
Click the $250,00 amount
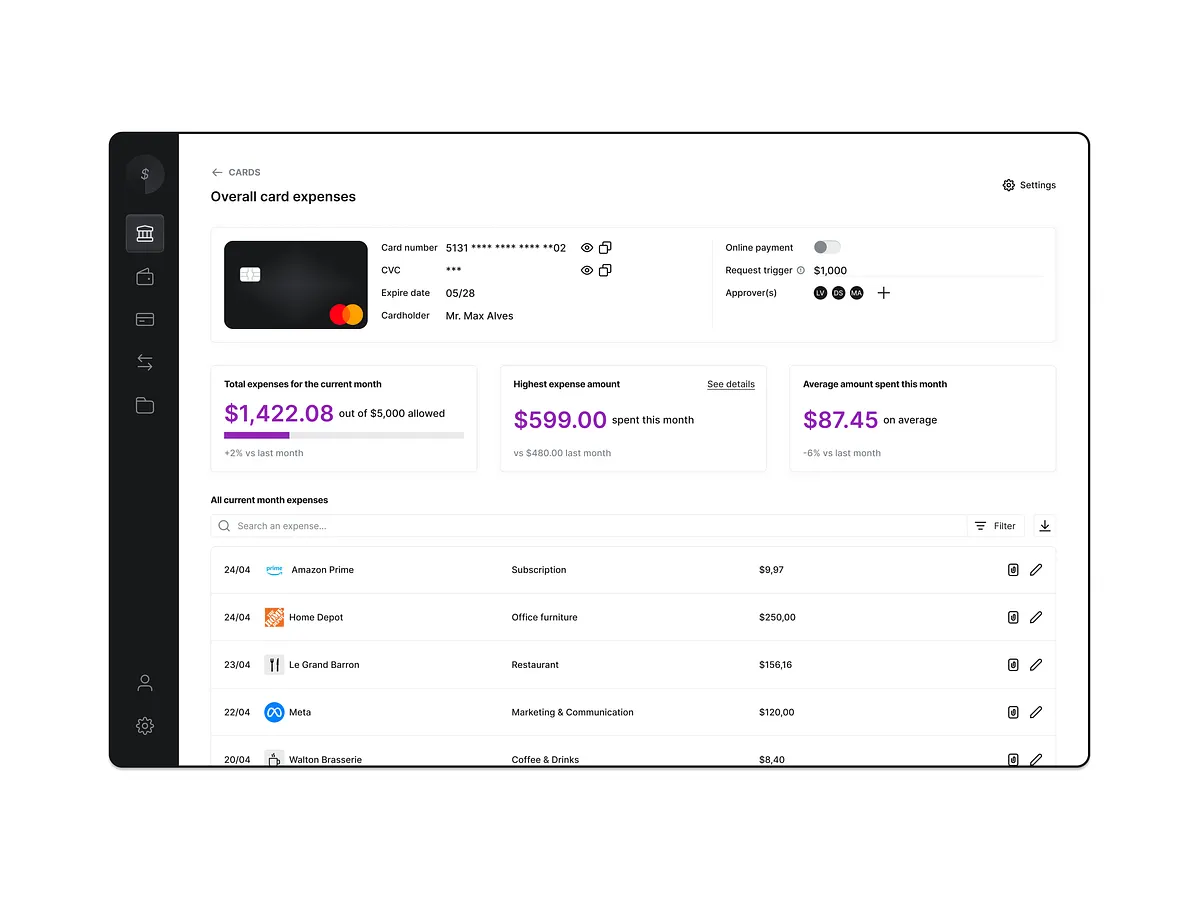(x=777, y=617)
